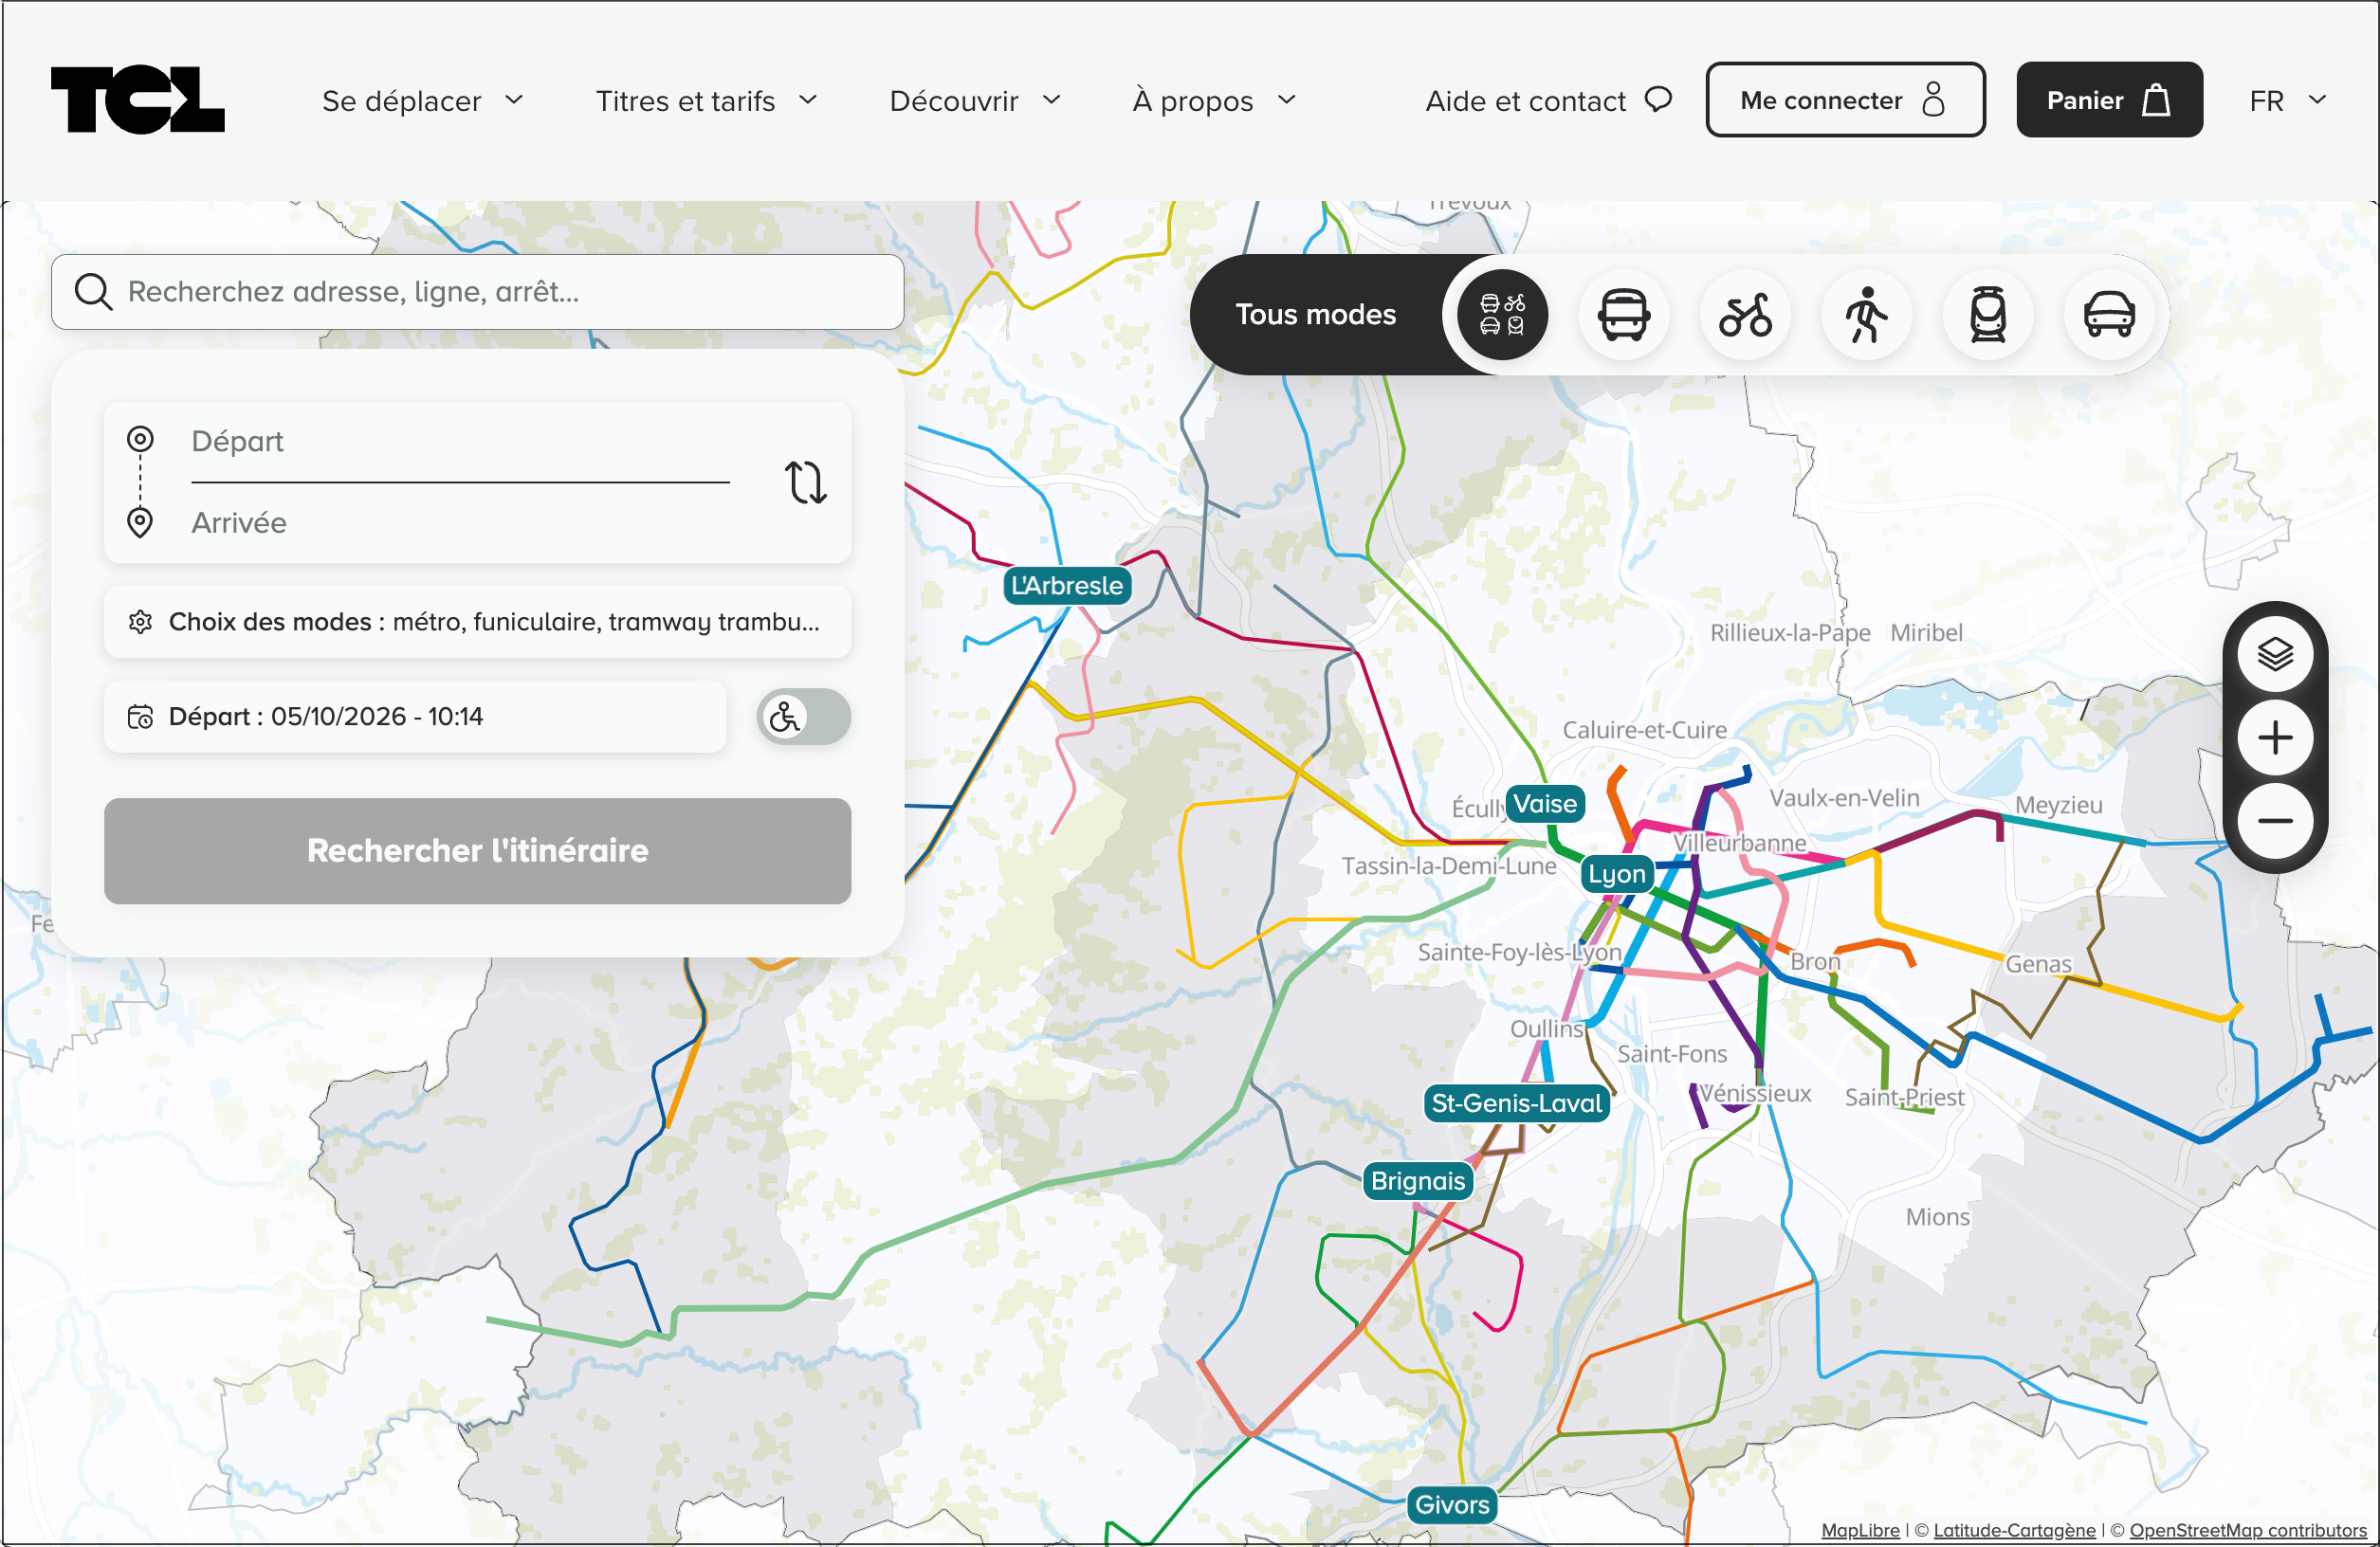Open the FR language dropdown

point(2287,100)
